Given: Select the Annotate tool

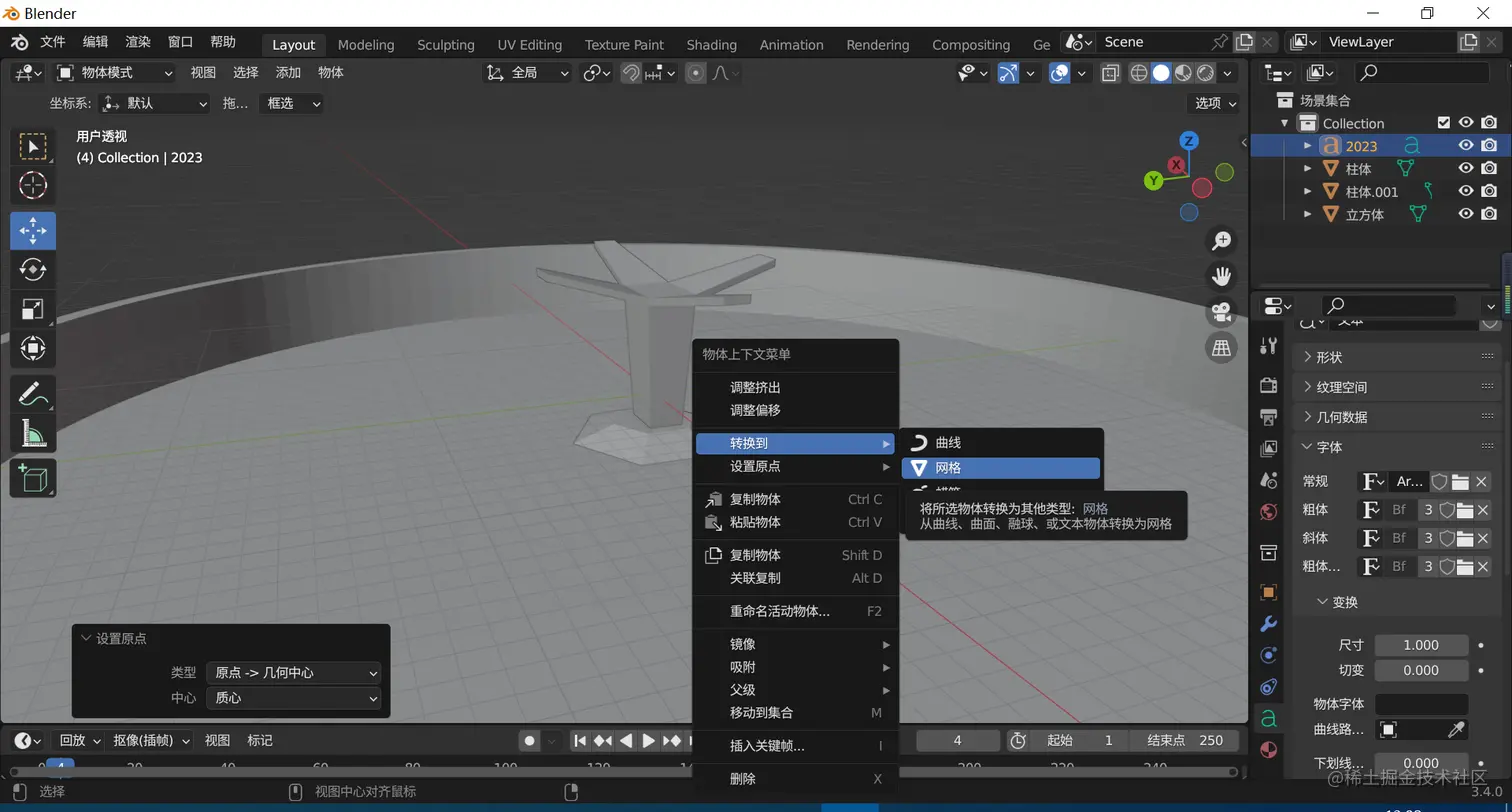Looking at the screenshot, I should (x=33, y=393).
